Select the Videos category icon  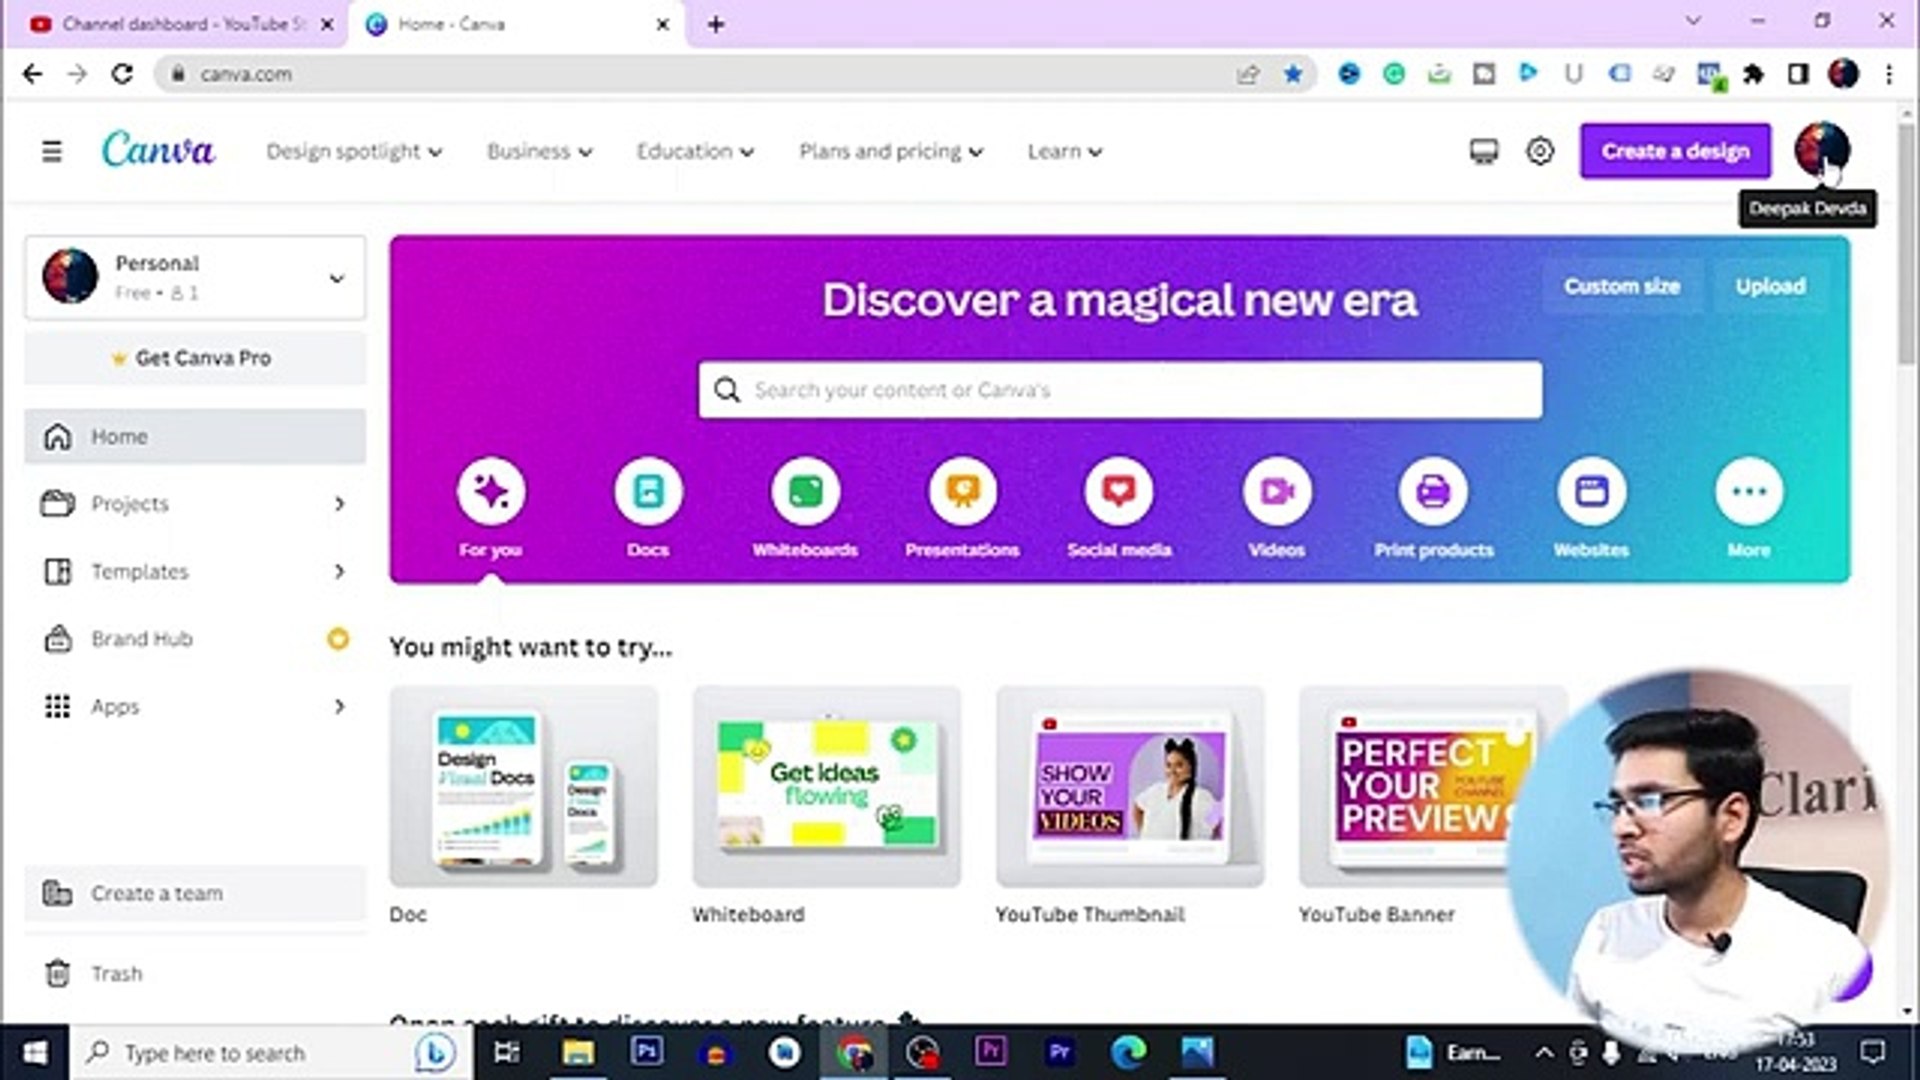[1275, 491]
